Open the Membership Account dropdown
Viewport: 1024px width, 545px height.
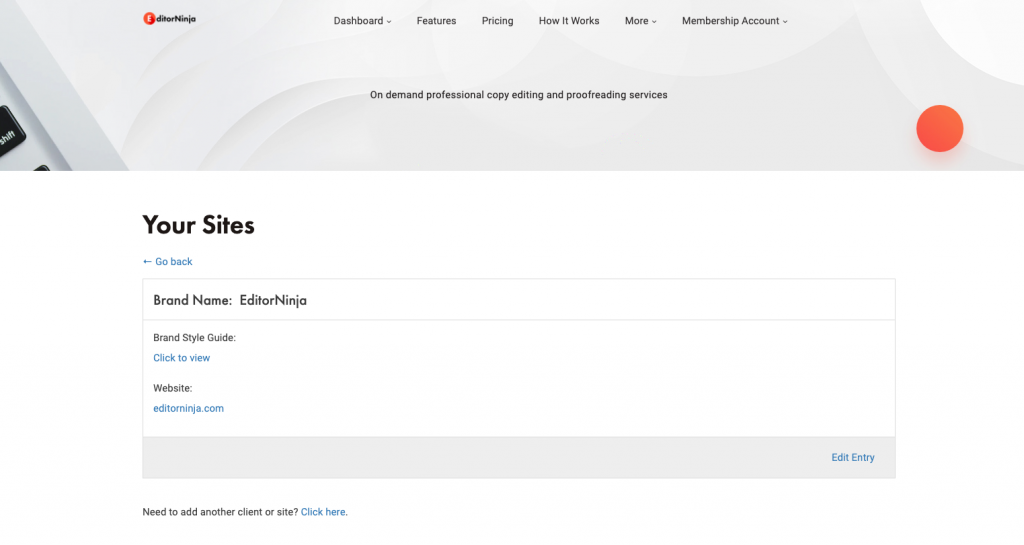tap(735, 21)
